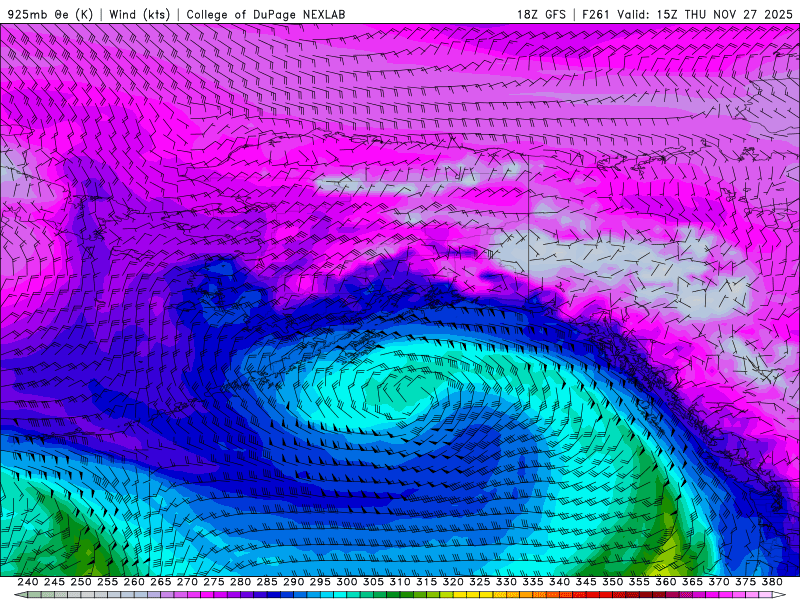Click the 355 colorbar tick label
This screenshot has width=800, height=600.
639,582
